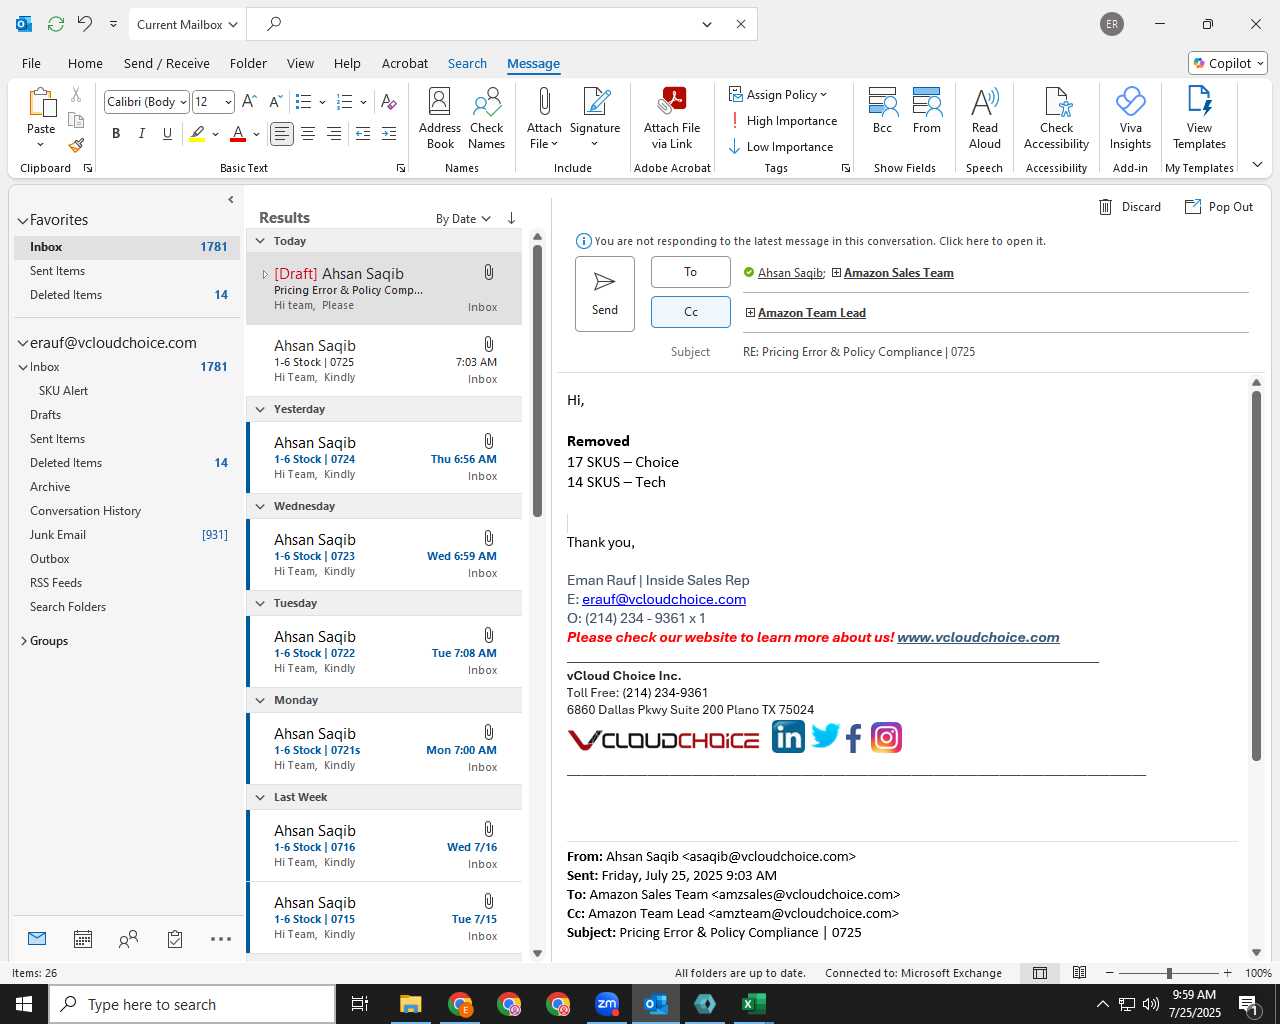
Task: Open People contacts in navigation bar
Action: (x=128, y=939)
